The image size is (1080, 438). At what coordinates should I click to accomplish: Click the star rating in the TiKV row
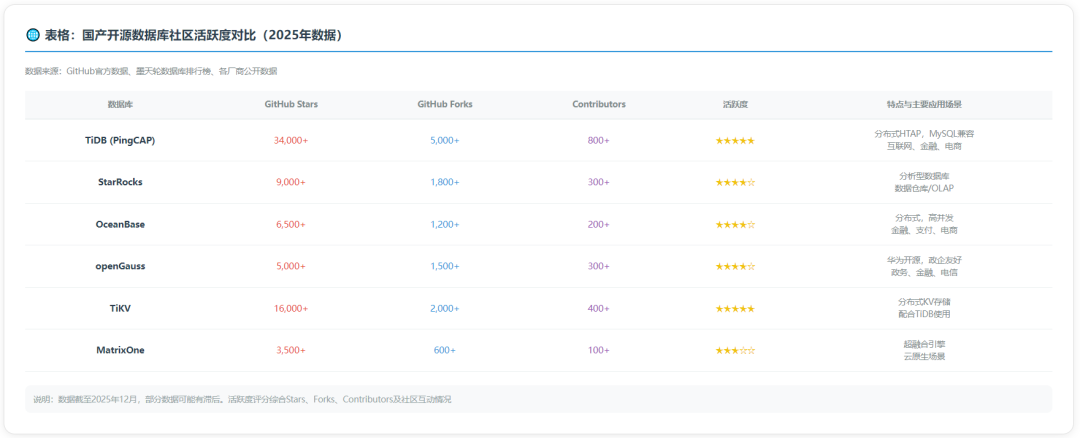(x=735, y=309)
